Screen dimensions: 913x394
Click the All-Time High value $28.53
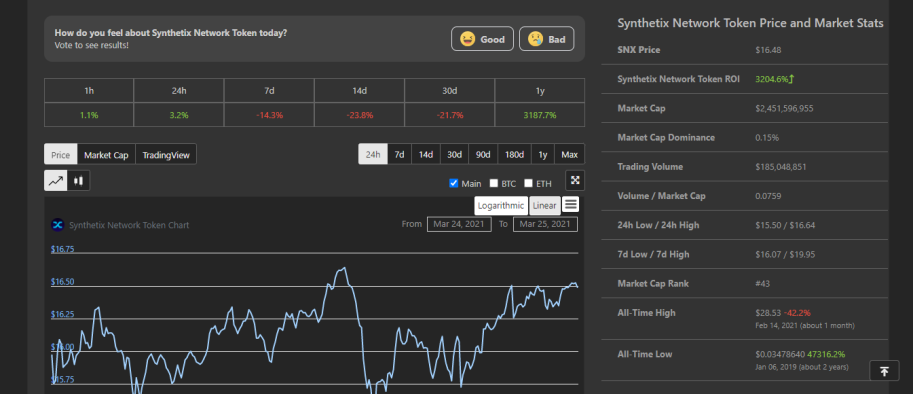click(x=768, y=313)
